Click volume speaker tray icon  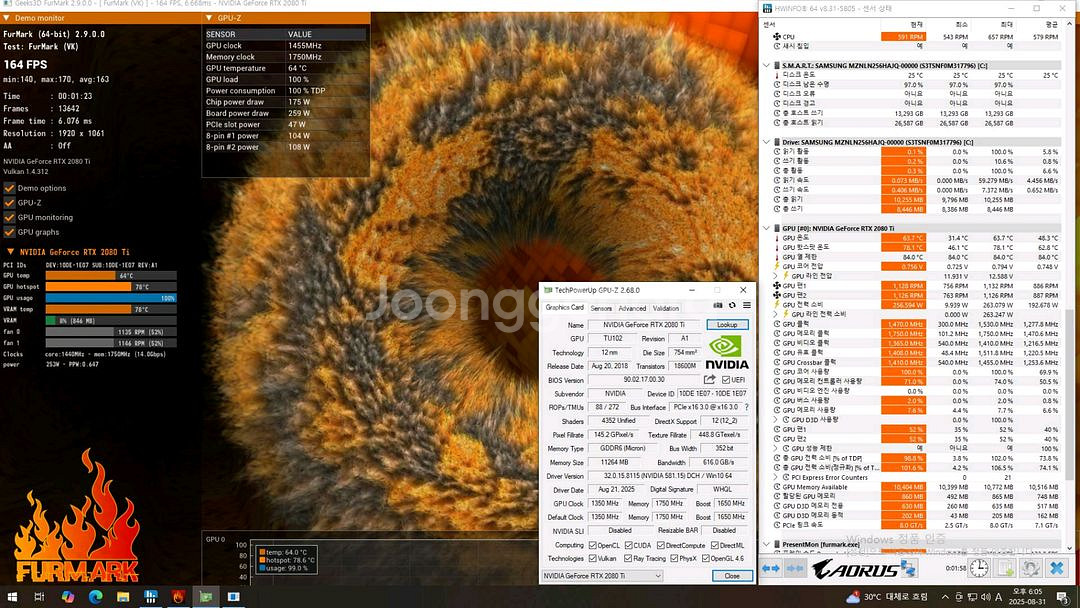[x=985, y=597]
